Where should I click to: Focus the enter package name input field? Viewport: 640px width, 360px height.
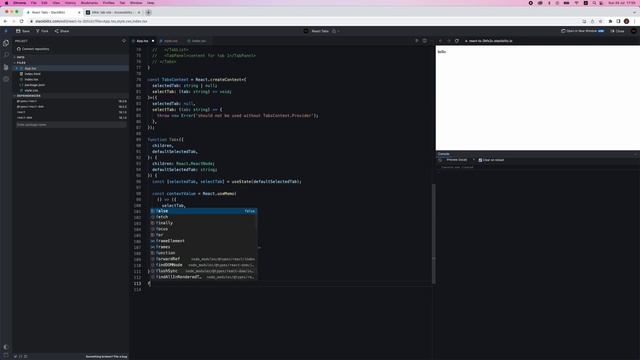click(x=71, y=125)
